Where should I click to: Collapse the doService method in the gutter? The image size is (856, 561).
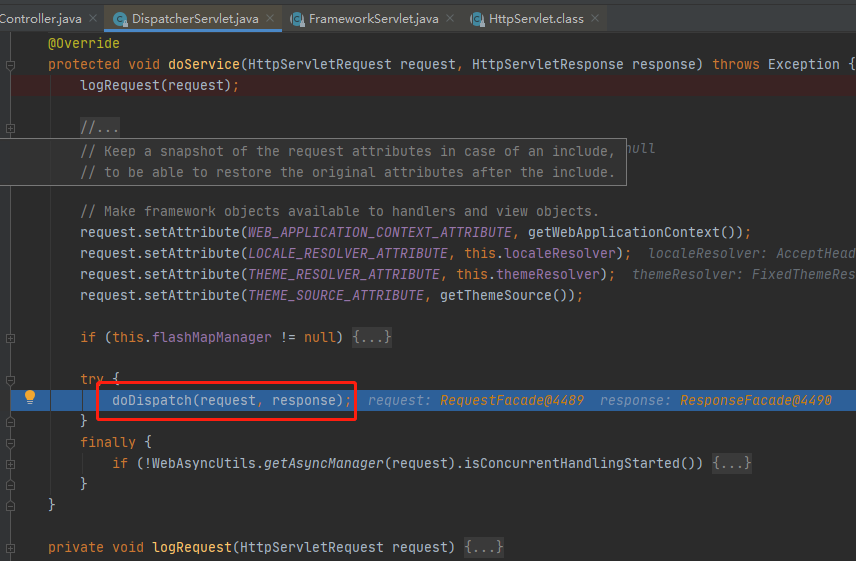tap(10, 65)
